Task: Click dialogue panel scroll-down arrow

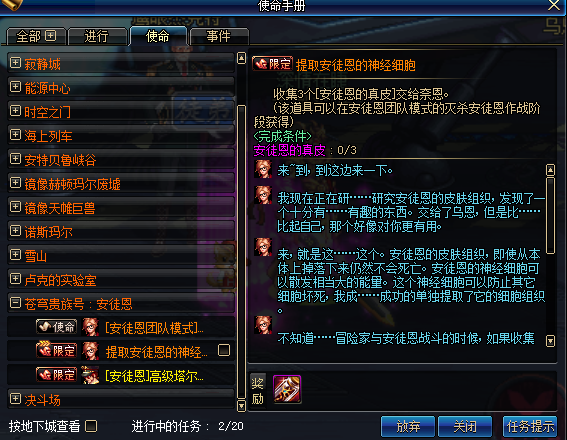Action: pos(550,341)
